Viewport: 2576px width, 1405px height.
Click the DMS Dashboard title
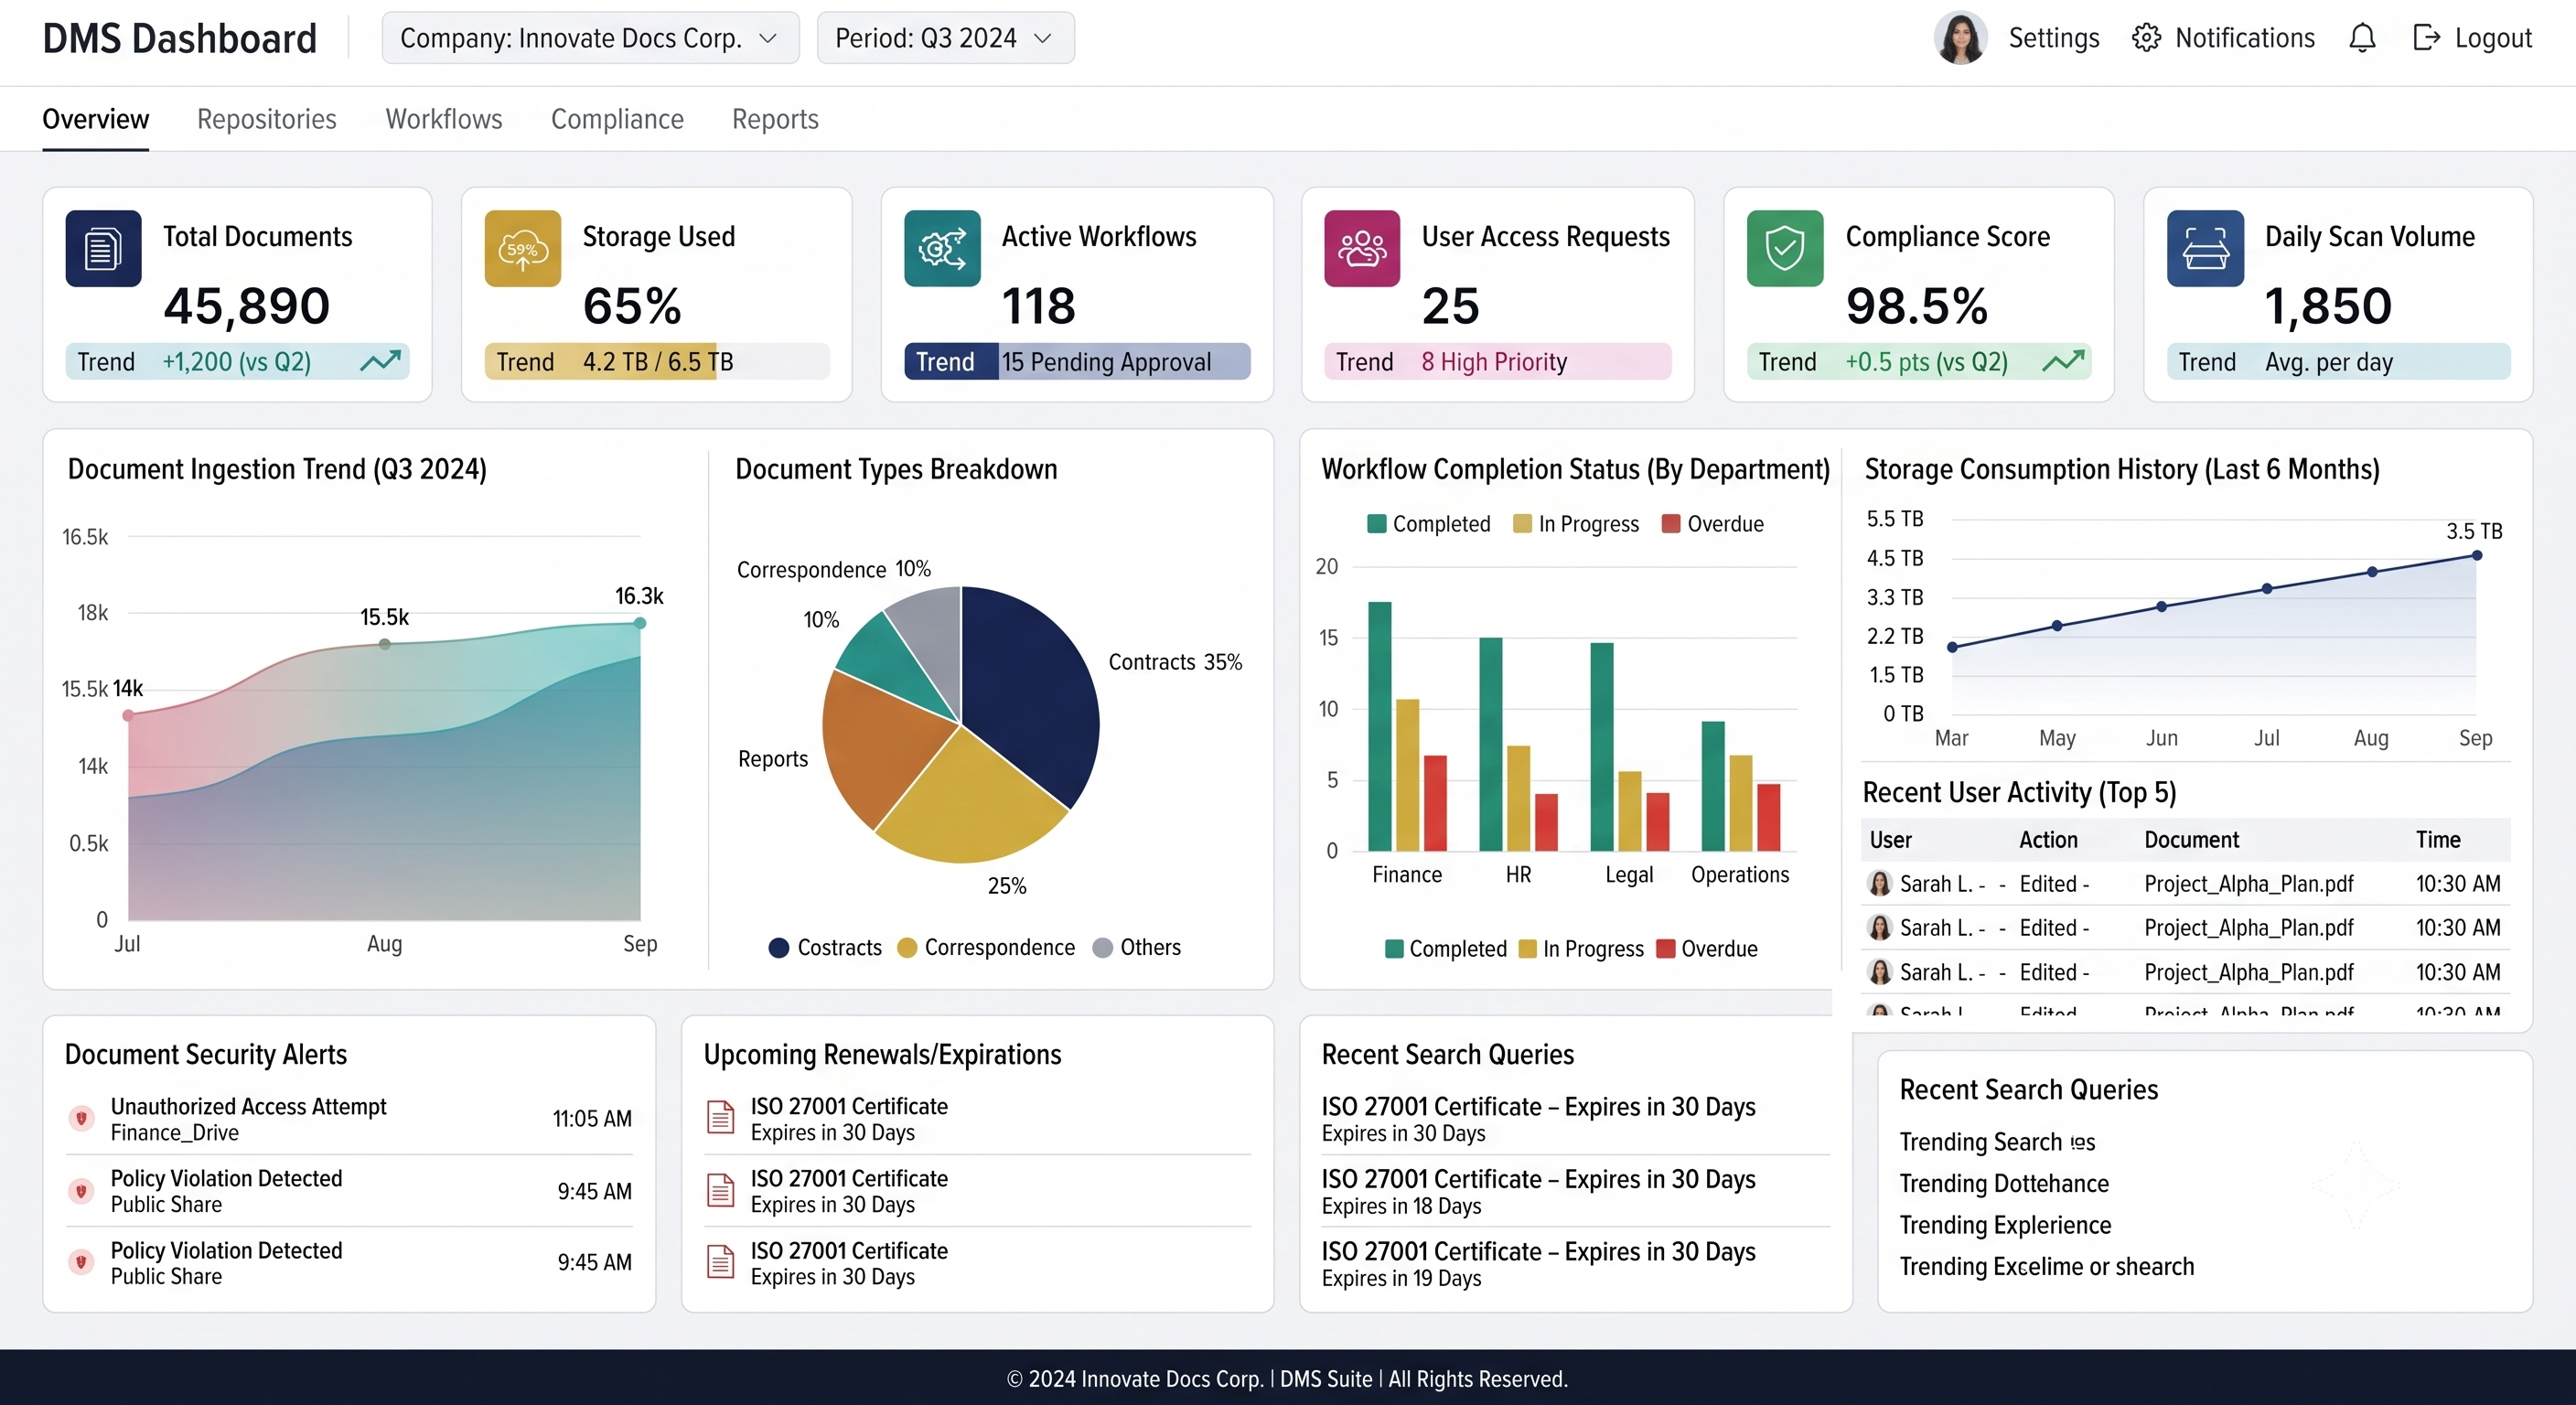tap(180, 38)
